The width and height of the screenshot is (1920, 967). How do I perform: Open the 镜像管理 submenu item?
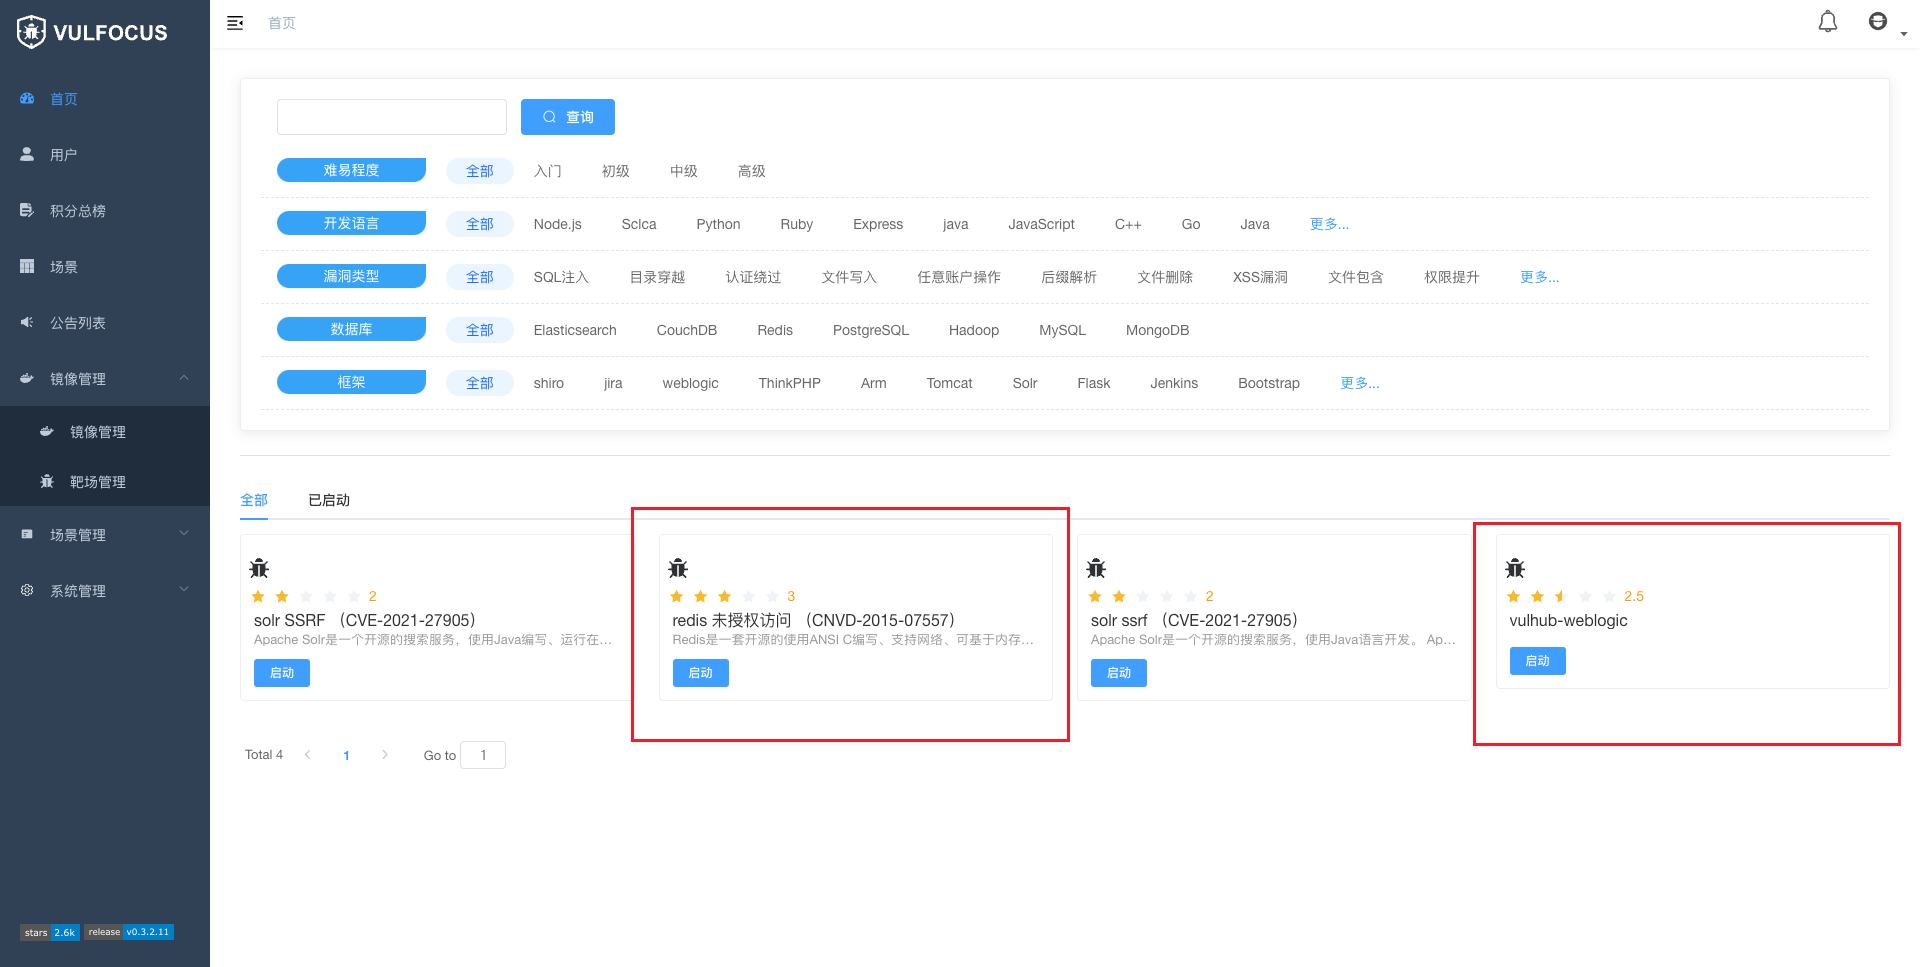[105, 432]
